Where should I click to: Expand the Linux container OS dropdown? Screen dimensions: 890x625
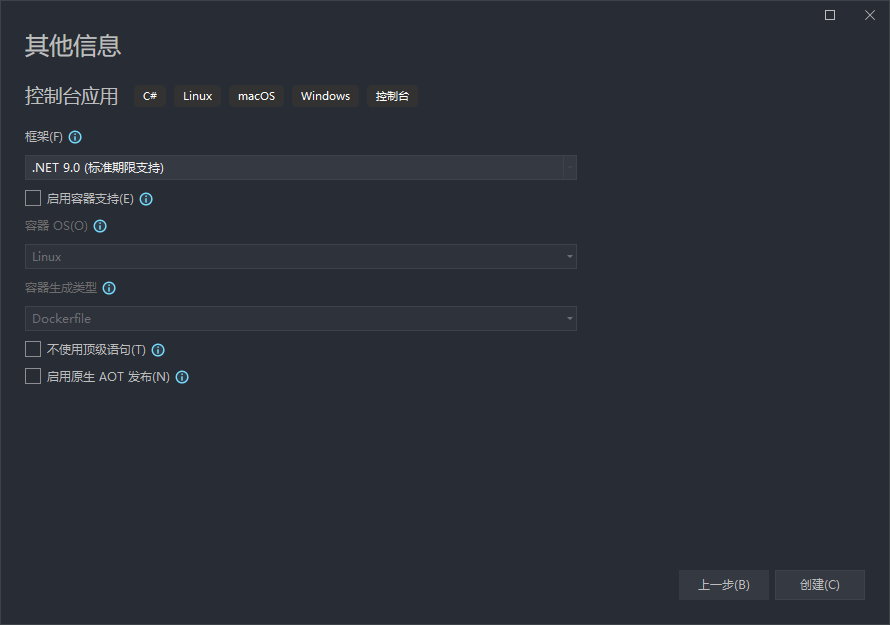tap(301, 257)
